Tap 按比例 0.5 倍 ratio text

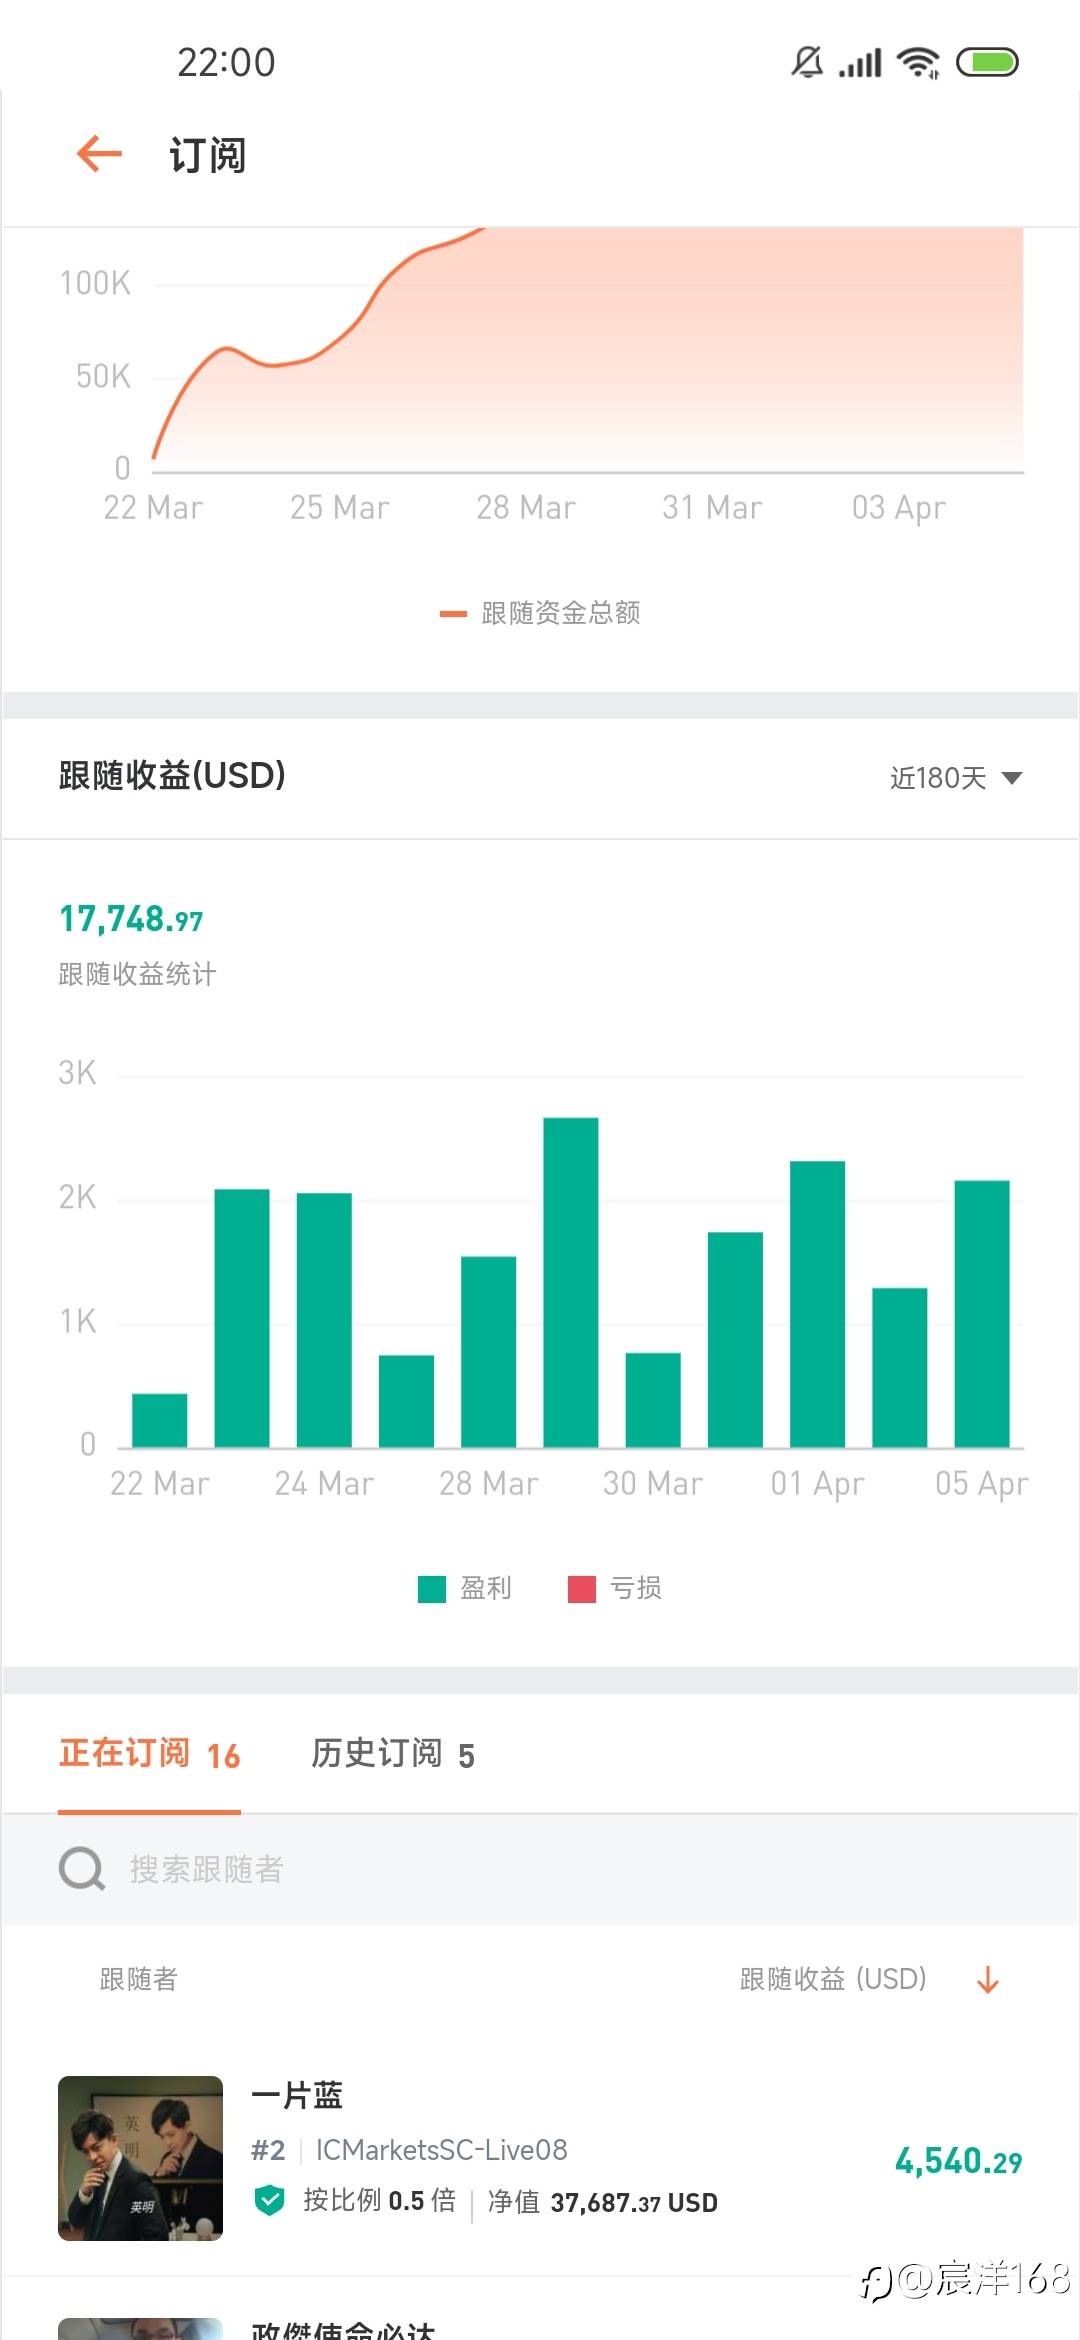(380, 2201)
